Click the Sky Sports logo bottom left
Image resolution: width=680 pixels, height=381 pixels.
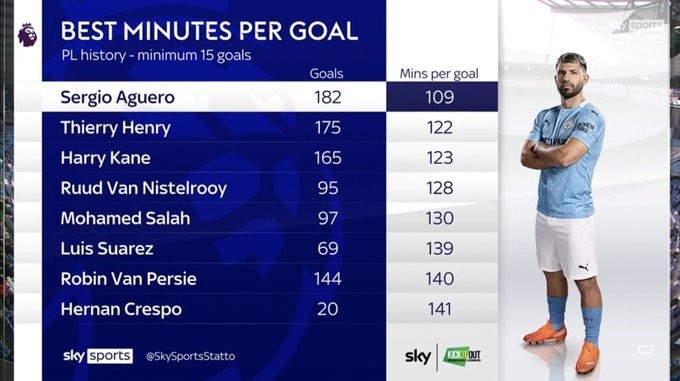[x=98, y=356]
